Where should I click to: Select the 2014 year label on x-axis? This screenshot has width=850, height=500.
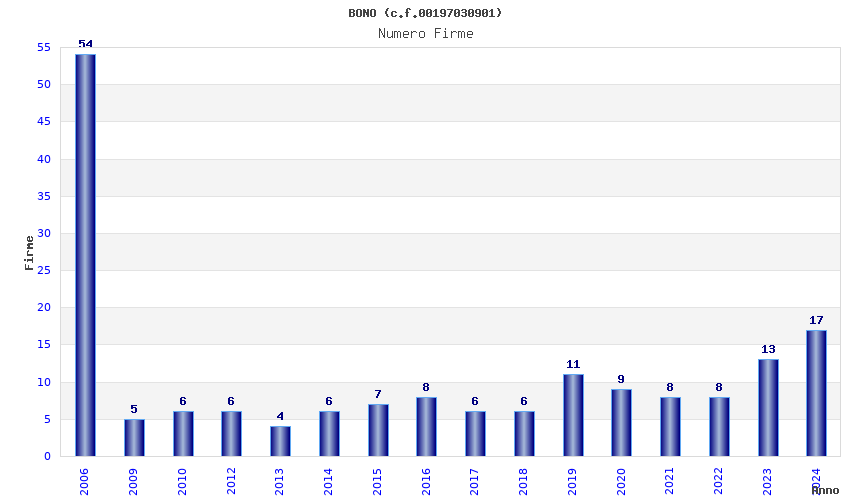328,482
